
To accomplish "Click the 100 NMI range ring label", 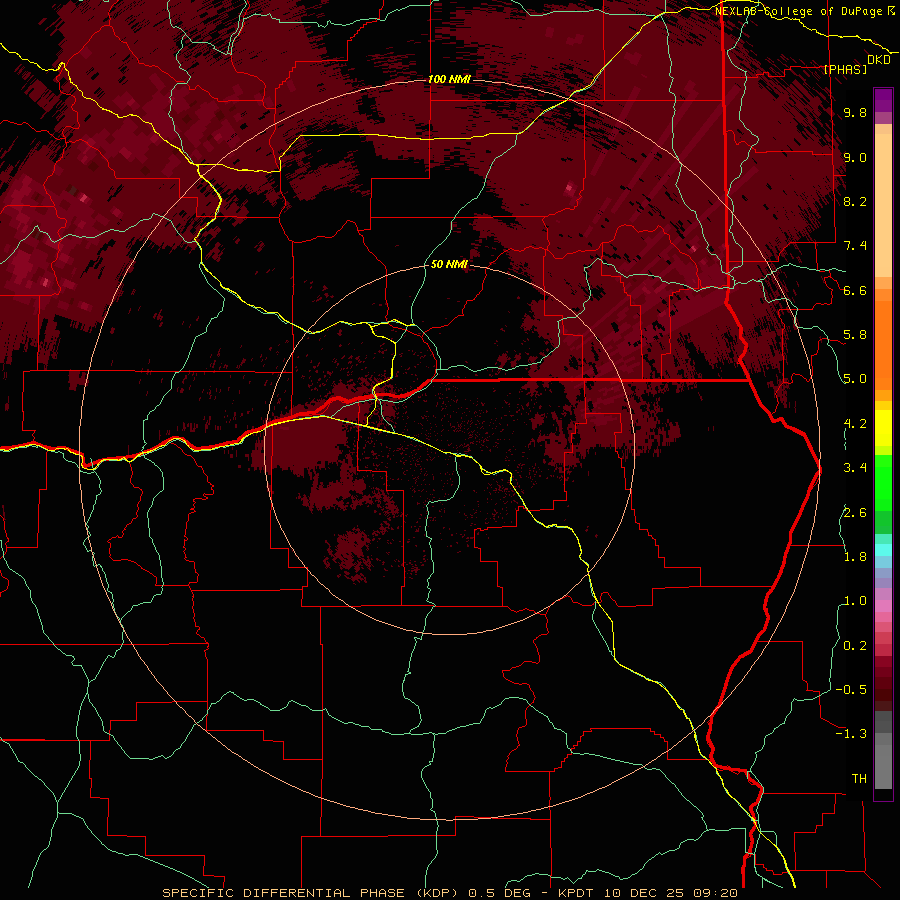I will tap(449, 79).
